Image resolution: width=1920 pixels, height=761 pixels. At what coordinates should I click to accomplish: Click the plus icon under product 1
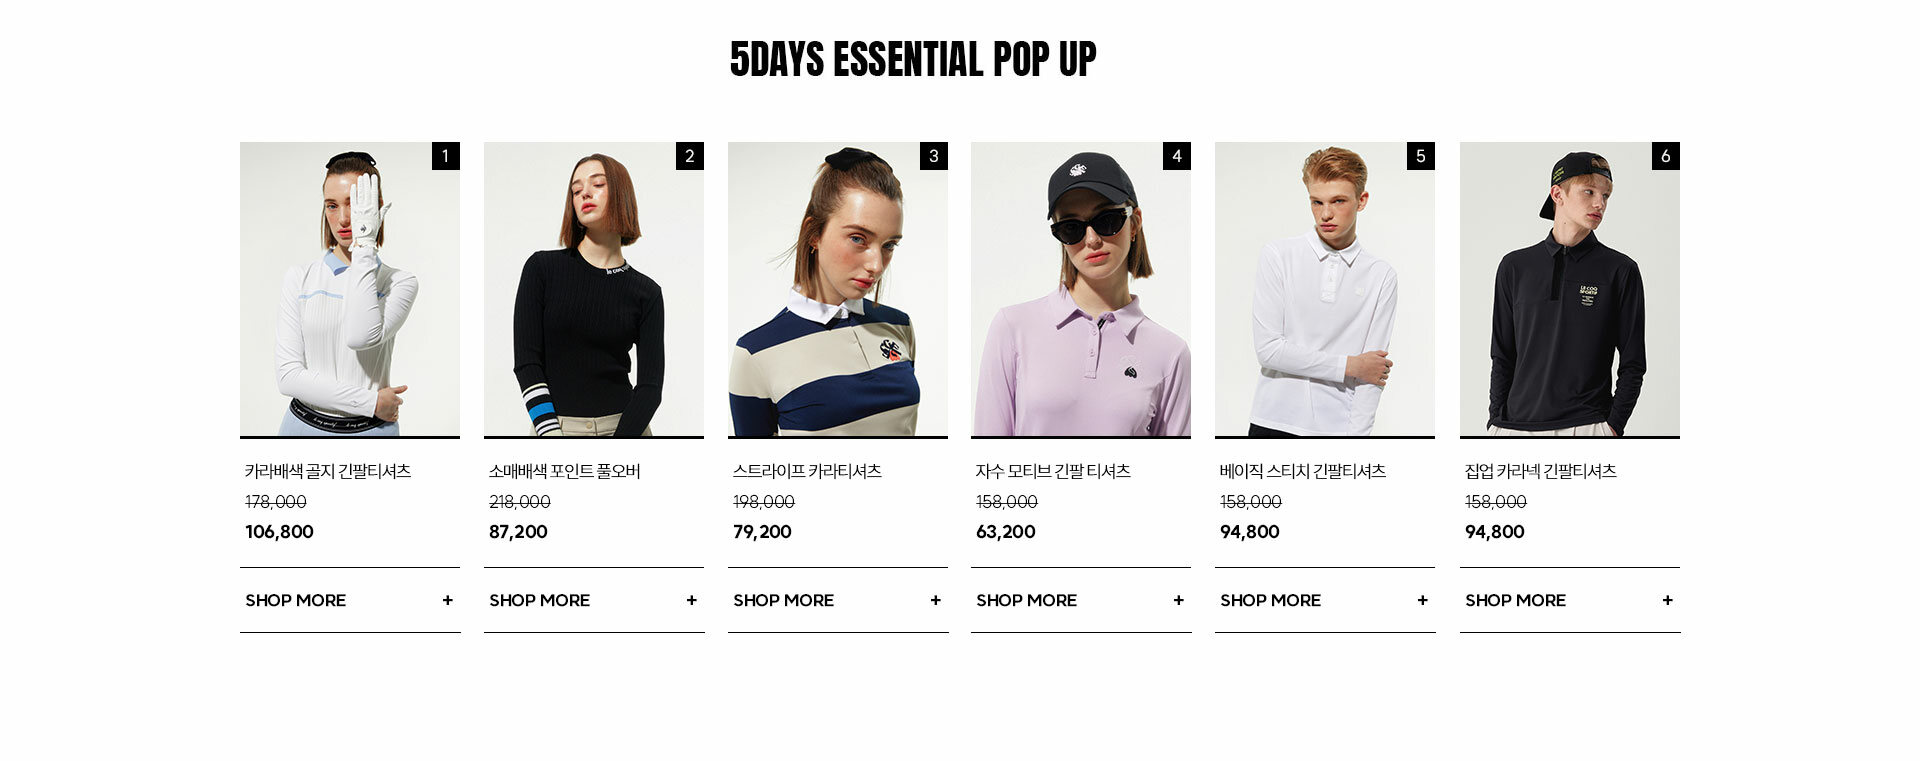pyautogui.click(x=447, y=600)
